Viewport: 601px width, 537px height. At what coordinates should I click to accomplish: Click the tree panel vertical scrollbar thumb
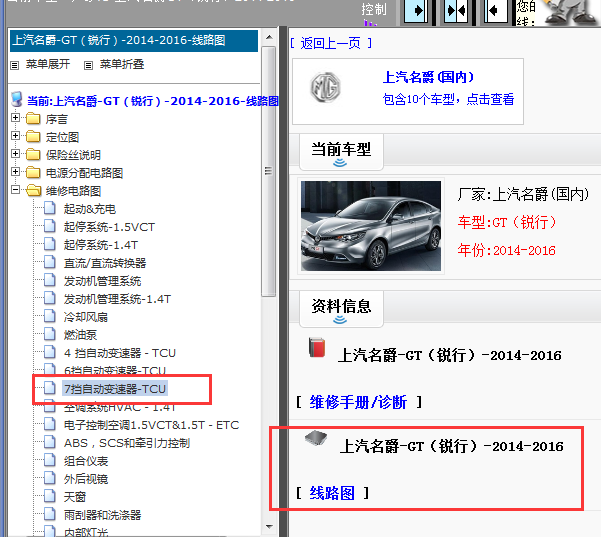[269, 171]
